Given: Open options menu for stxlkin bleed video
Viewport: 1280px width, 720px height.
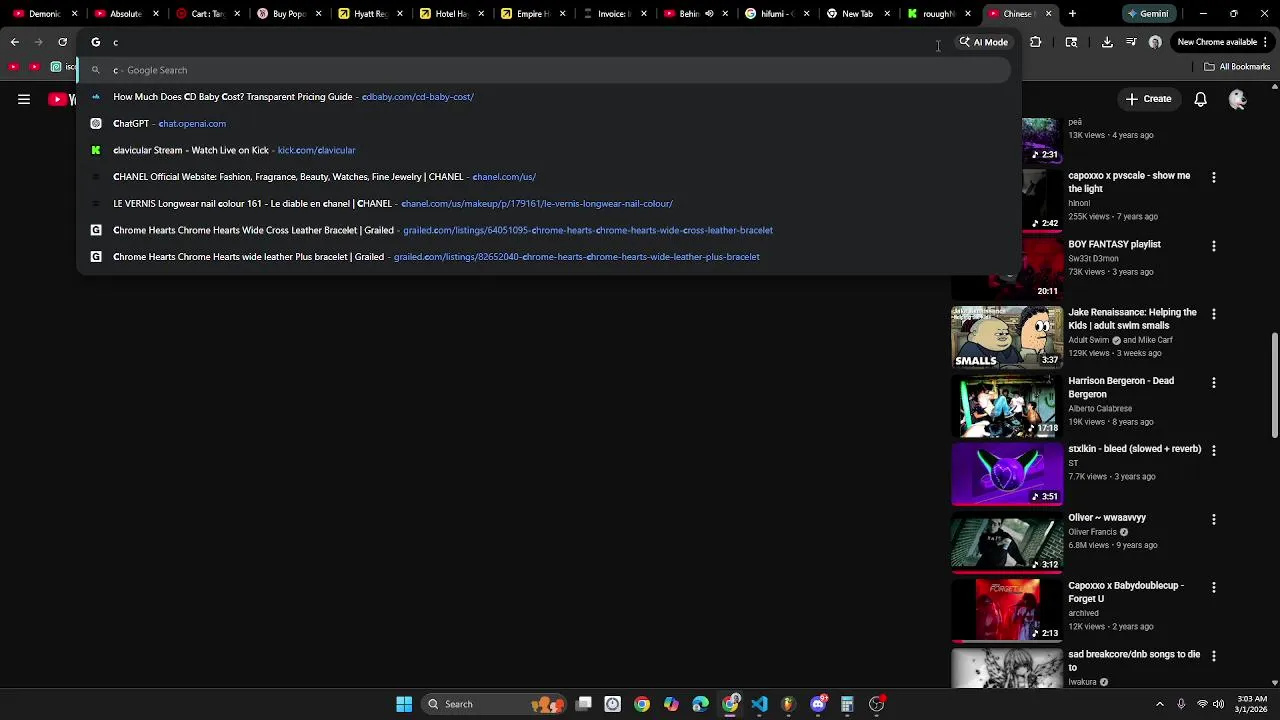Looking at the screenshot, I should [x=1214, y=451].
